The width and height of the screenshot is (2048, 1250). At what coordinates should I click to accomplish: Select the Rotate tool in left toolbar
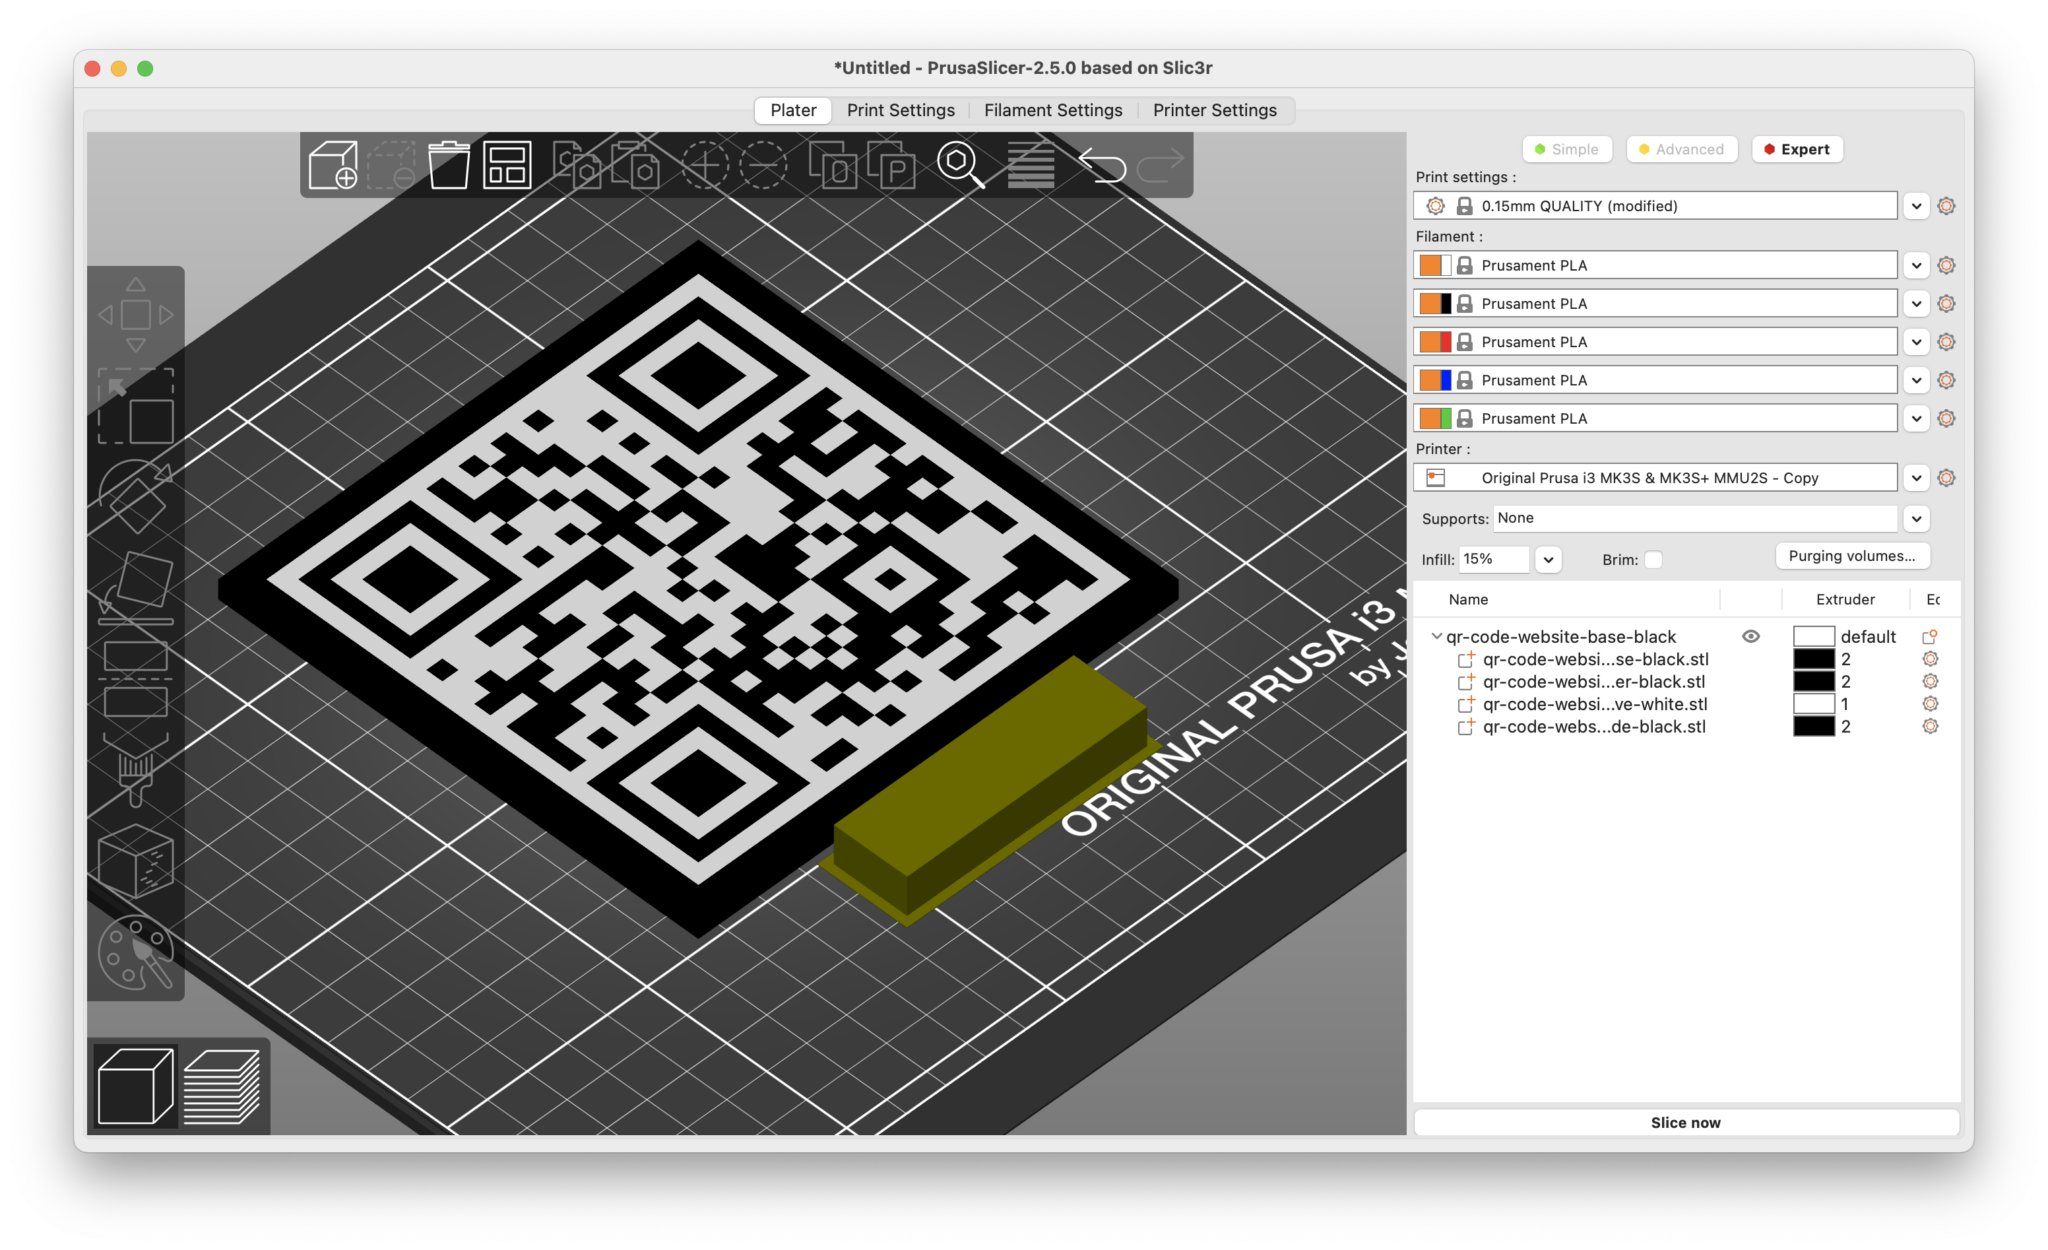point(136,497)
